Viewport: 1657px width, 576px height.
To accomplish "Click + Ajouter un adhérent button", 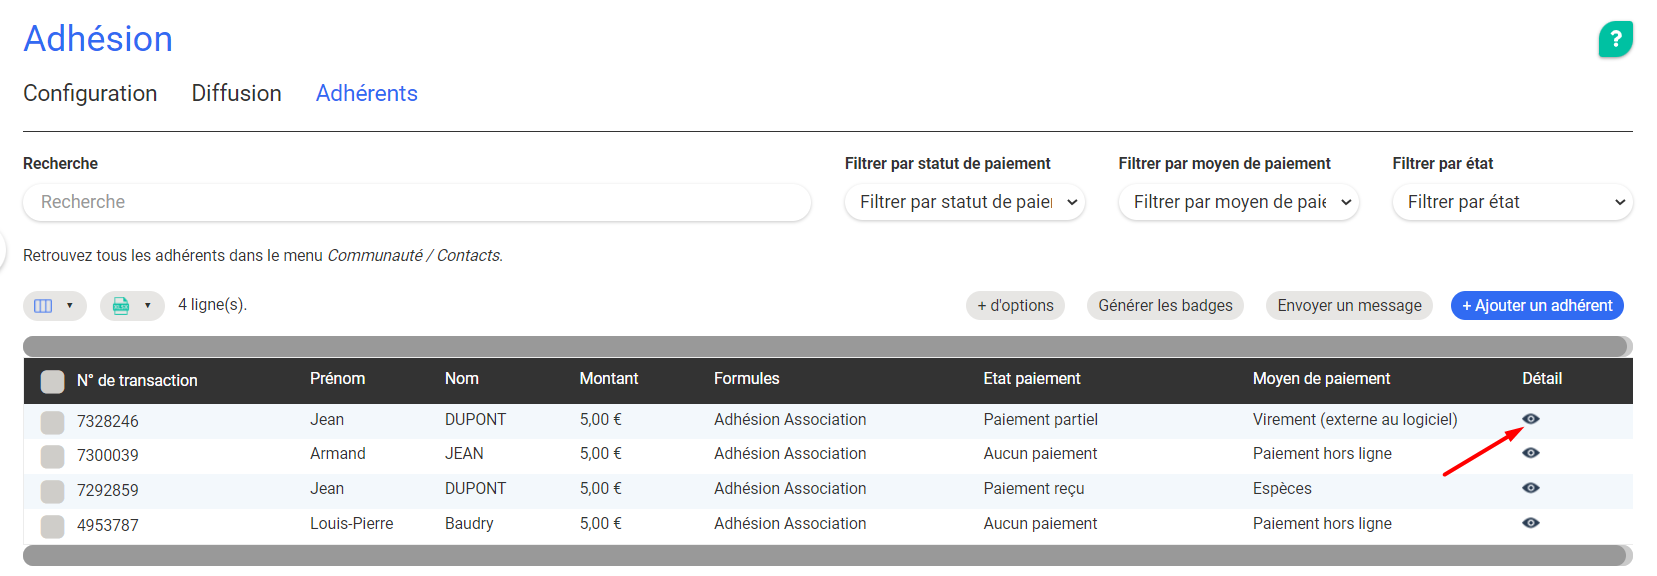I will point(1537,306).
